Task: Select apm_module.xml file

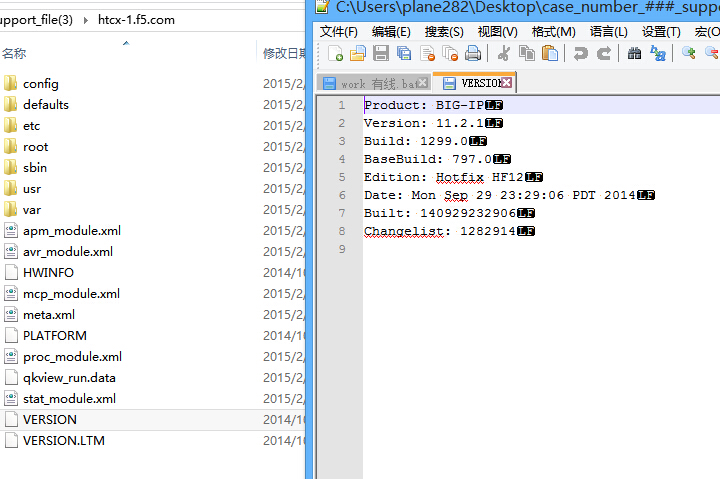Action: [72, 231]
